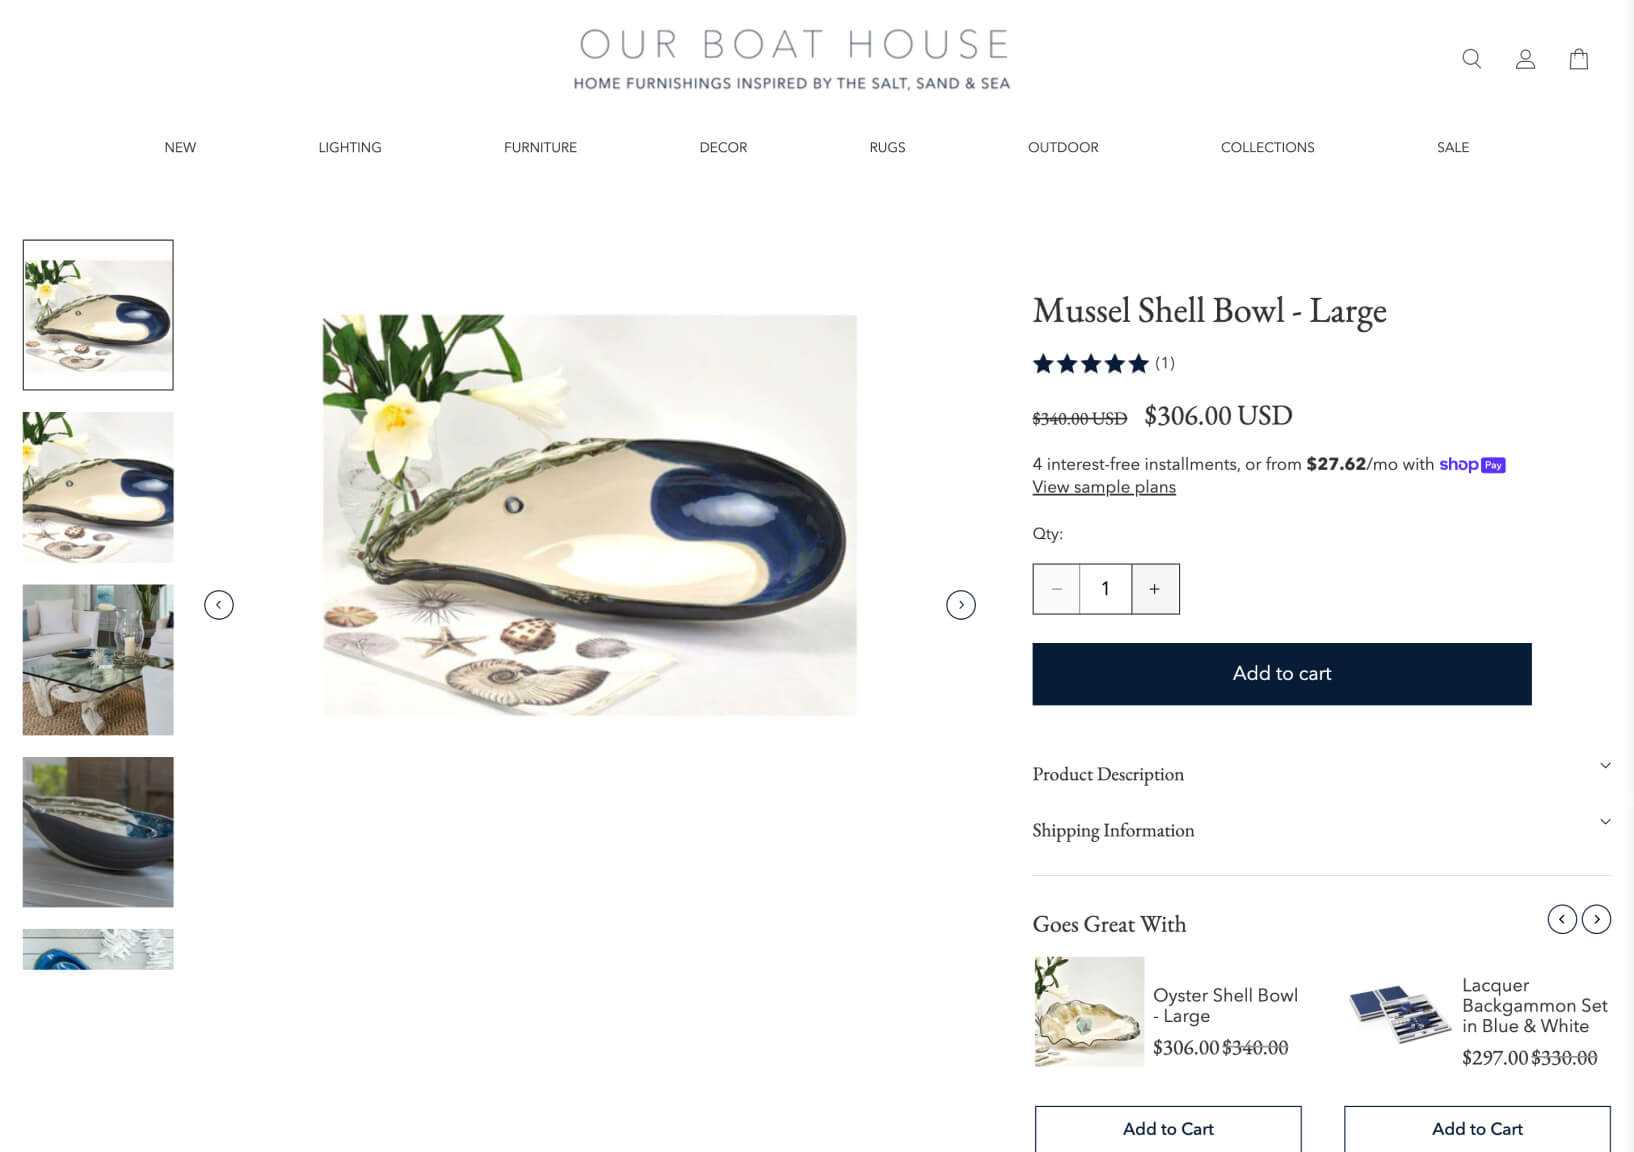Show previous product image with left arrow
Viewport: 1634px width, 1152px height.
pyautogui.click(x=219, y=605)
